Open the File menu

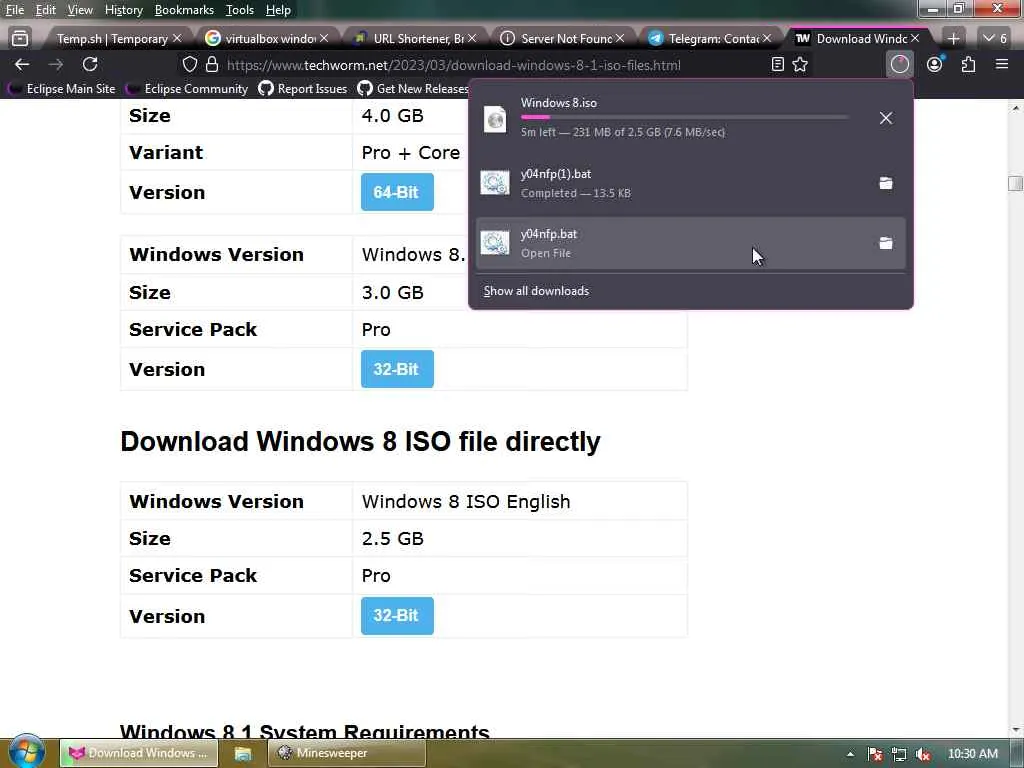point(14,10)
